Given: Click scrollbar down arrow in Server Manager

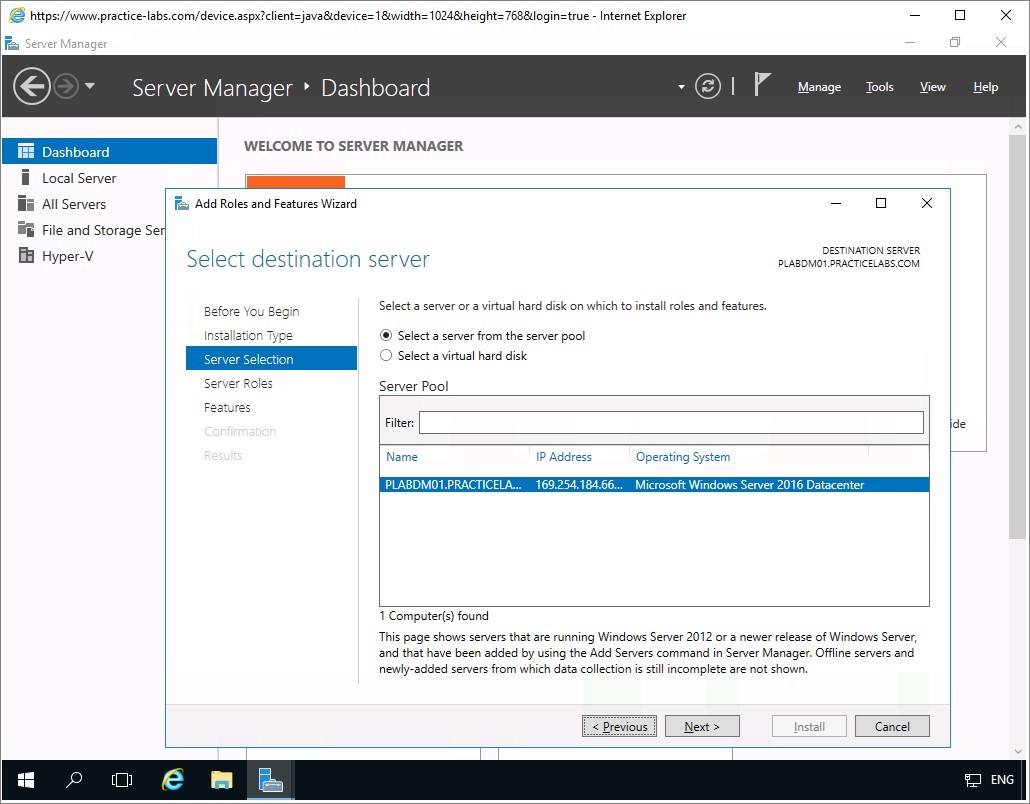Looking at the screenshot, I should (1018, 751).
